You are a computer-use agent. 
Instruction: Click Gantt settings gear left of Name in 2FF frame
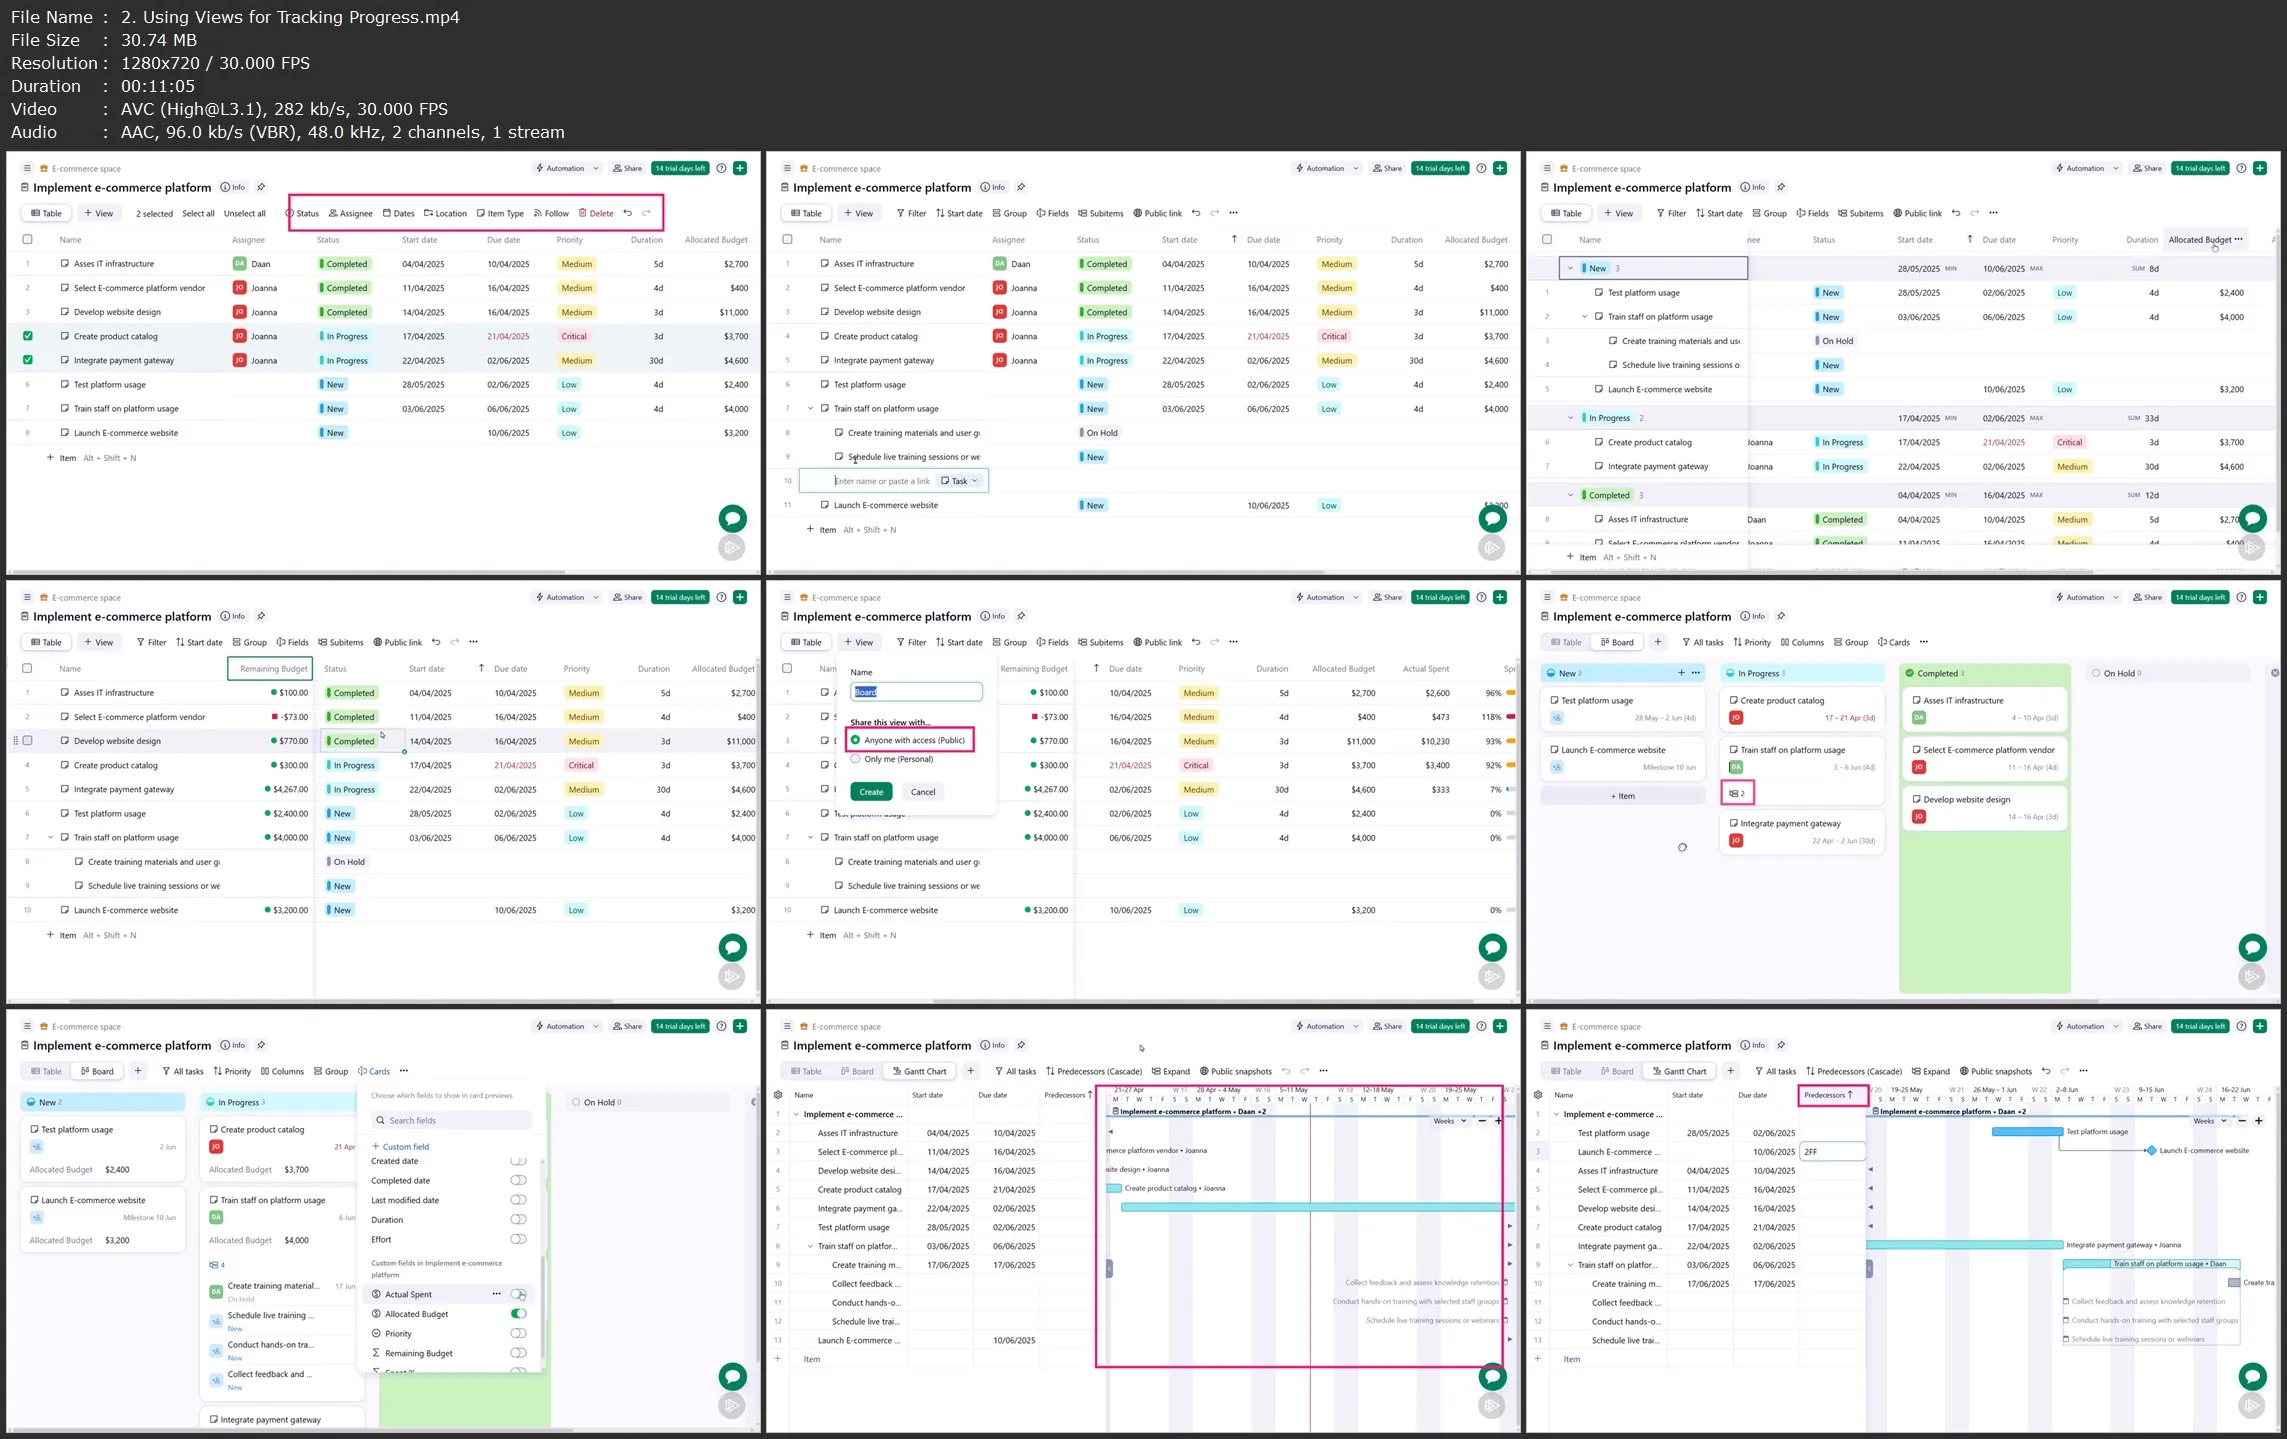1538,1095
